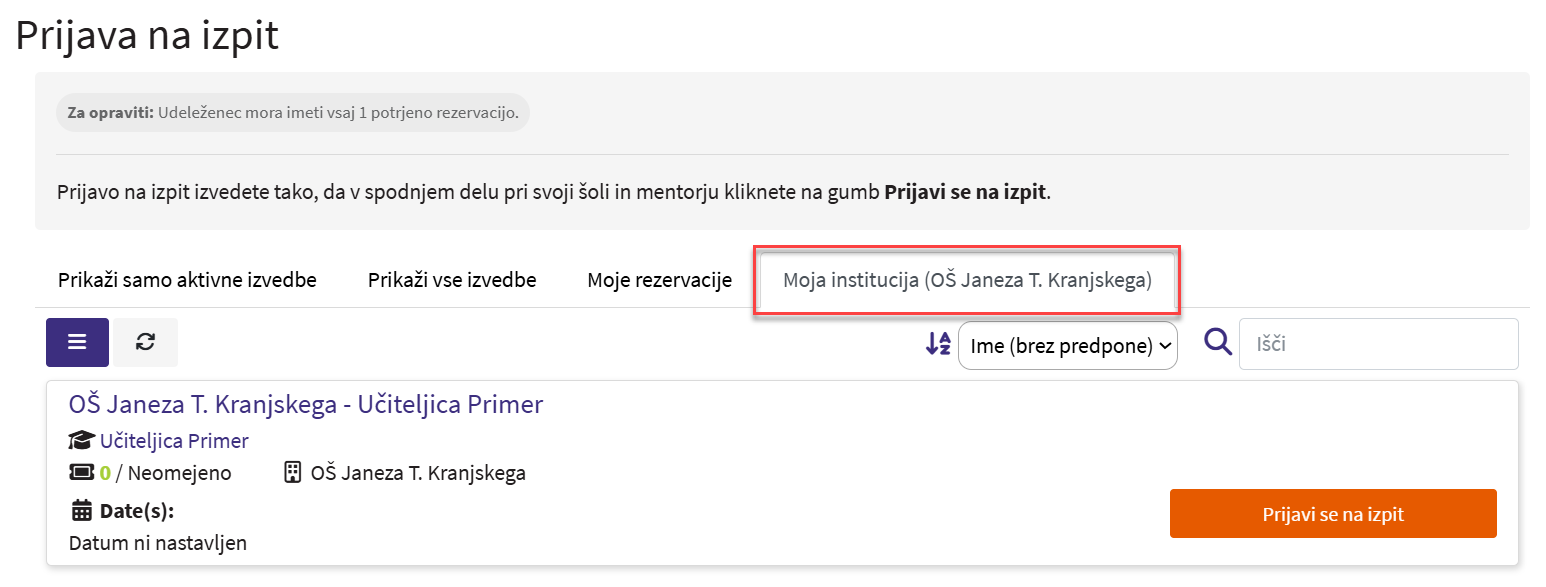
Task: Click the 'Datum ni nastavljen' date text
Action: (x=157, y=543)
